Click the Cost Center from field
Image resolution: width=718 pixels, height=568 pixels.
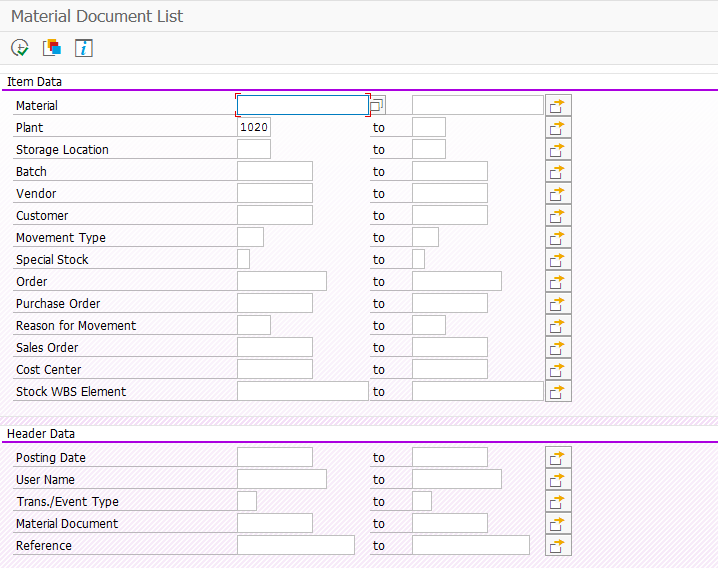pos(275,369)
